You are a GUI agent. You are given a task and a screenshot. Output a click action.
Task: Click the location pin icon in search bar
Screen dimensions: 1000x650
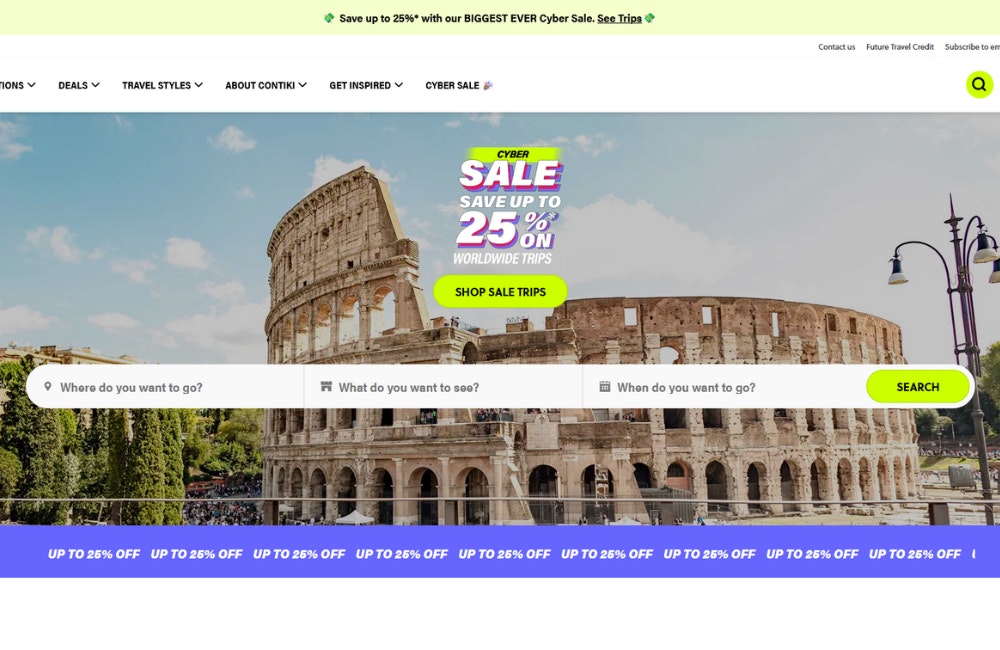(x=48, y=387)
